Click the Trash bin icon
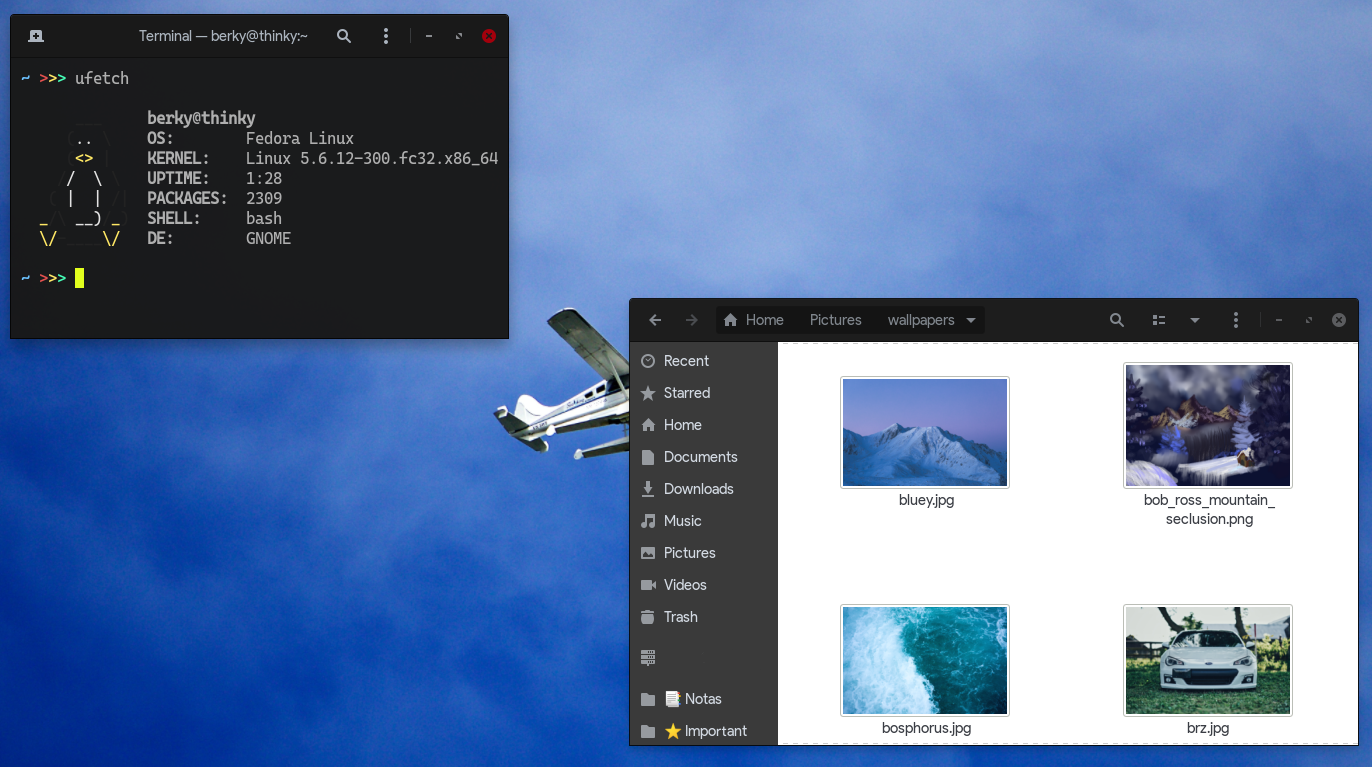 pos(648,617)
